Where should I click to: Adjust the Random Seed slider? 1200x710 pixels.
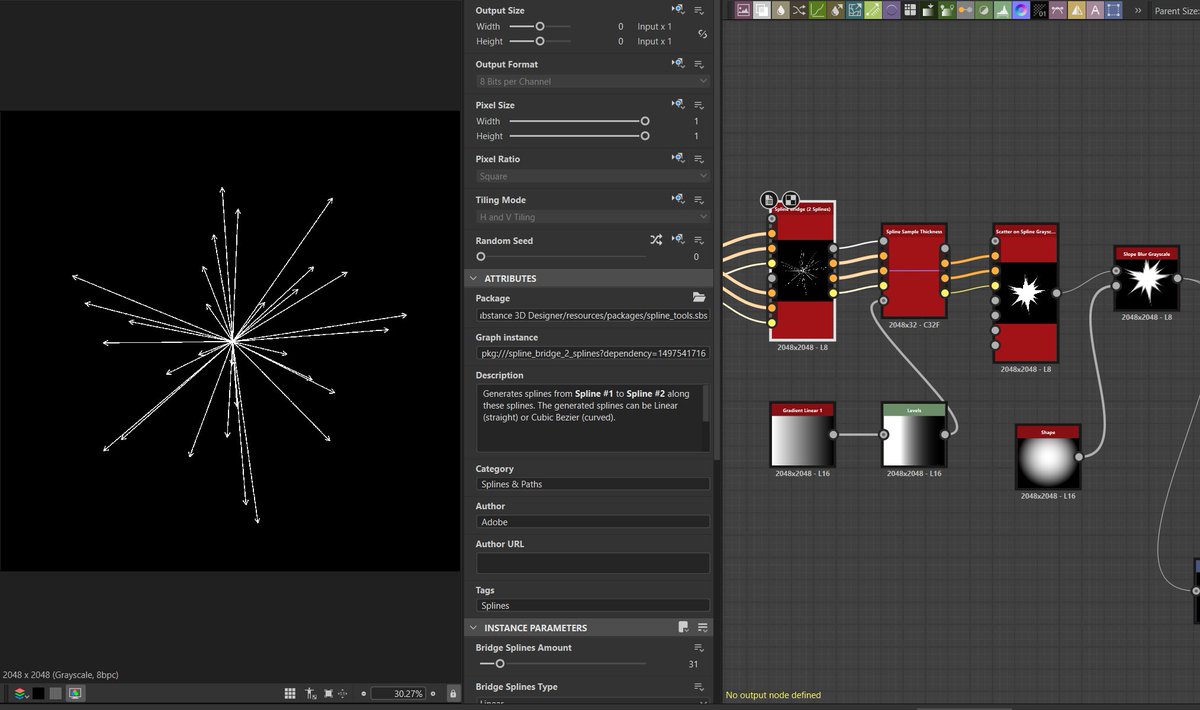(563, 257)
